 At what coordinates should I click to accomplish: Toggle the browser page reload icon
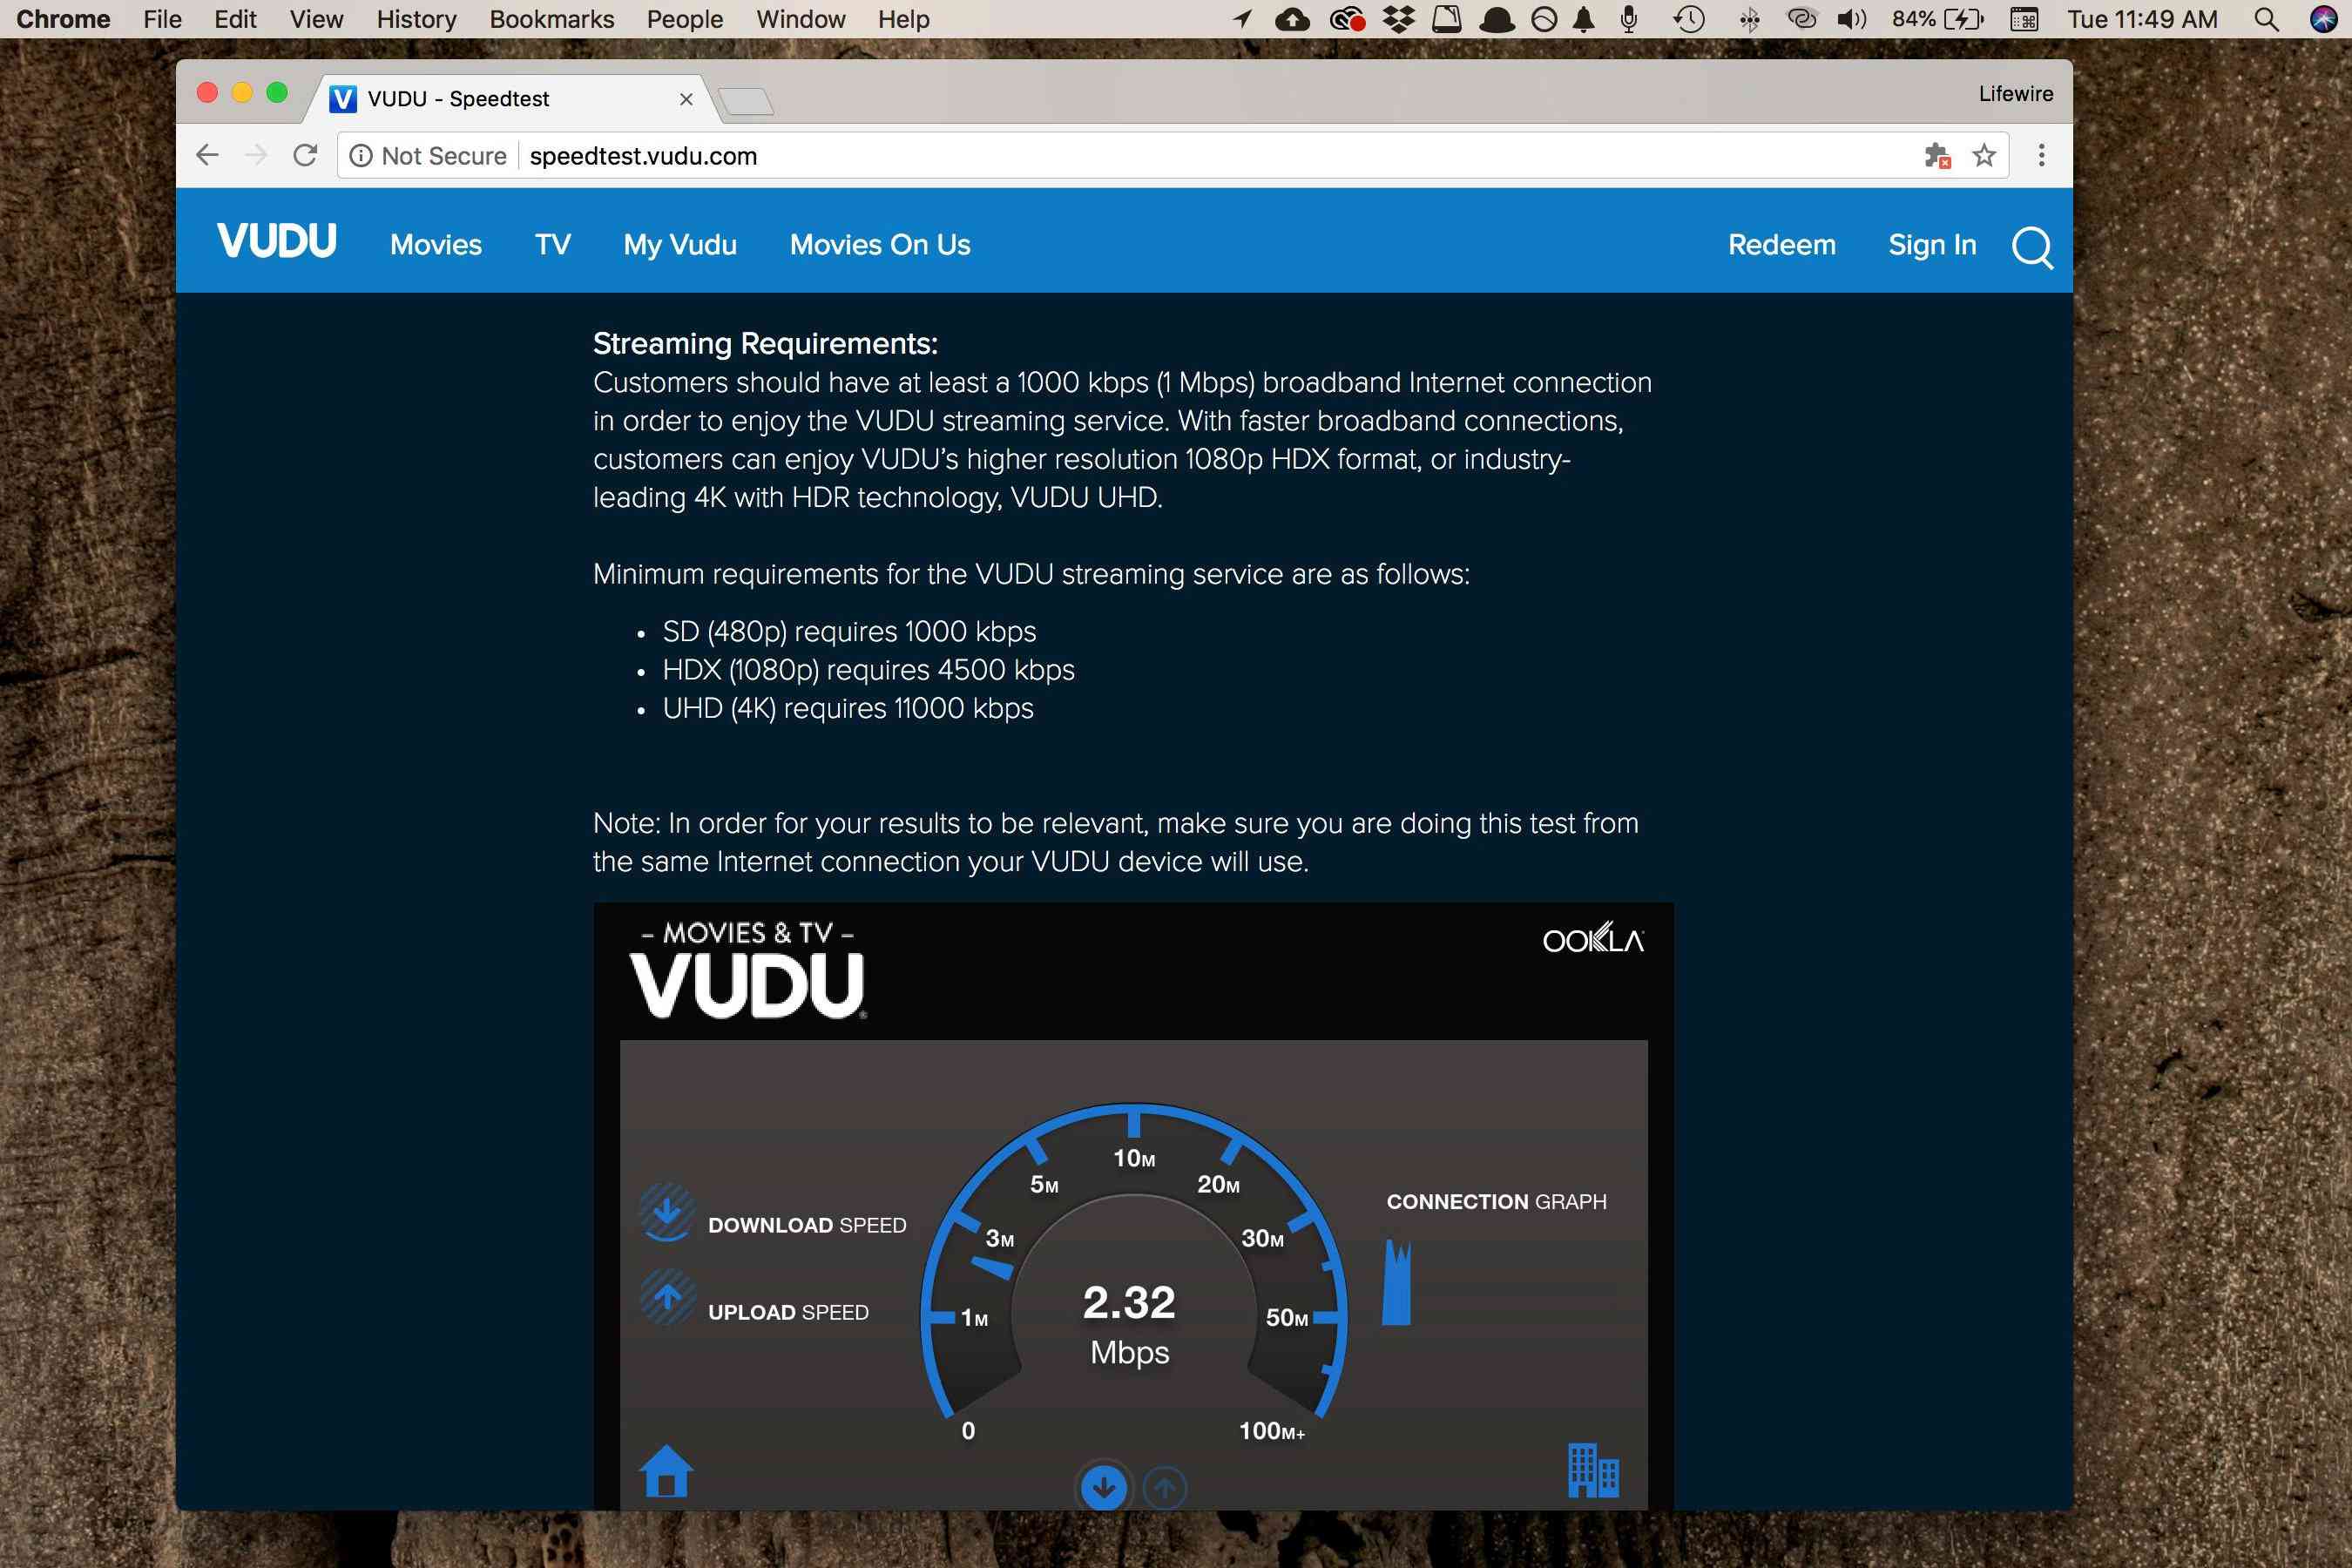(x=305, y=156)
